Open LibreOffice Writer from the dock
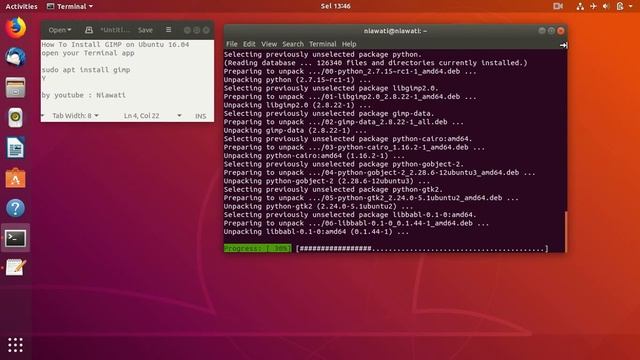640x360 pixels. (16, 148)
